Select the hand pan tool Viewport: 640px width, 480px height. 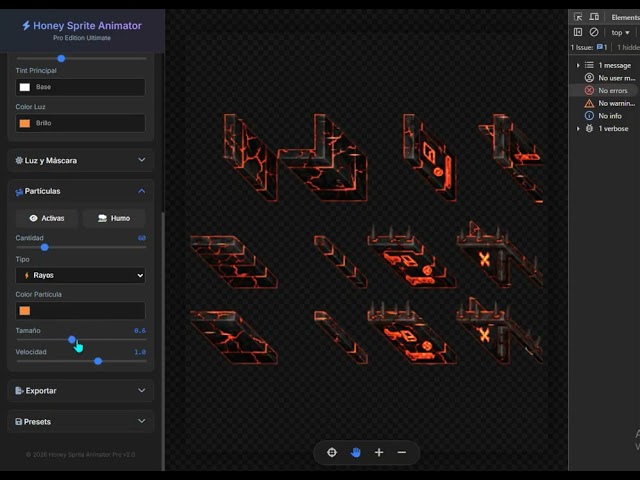pos(356,452)
